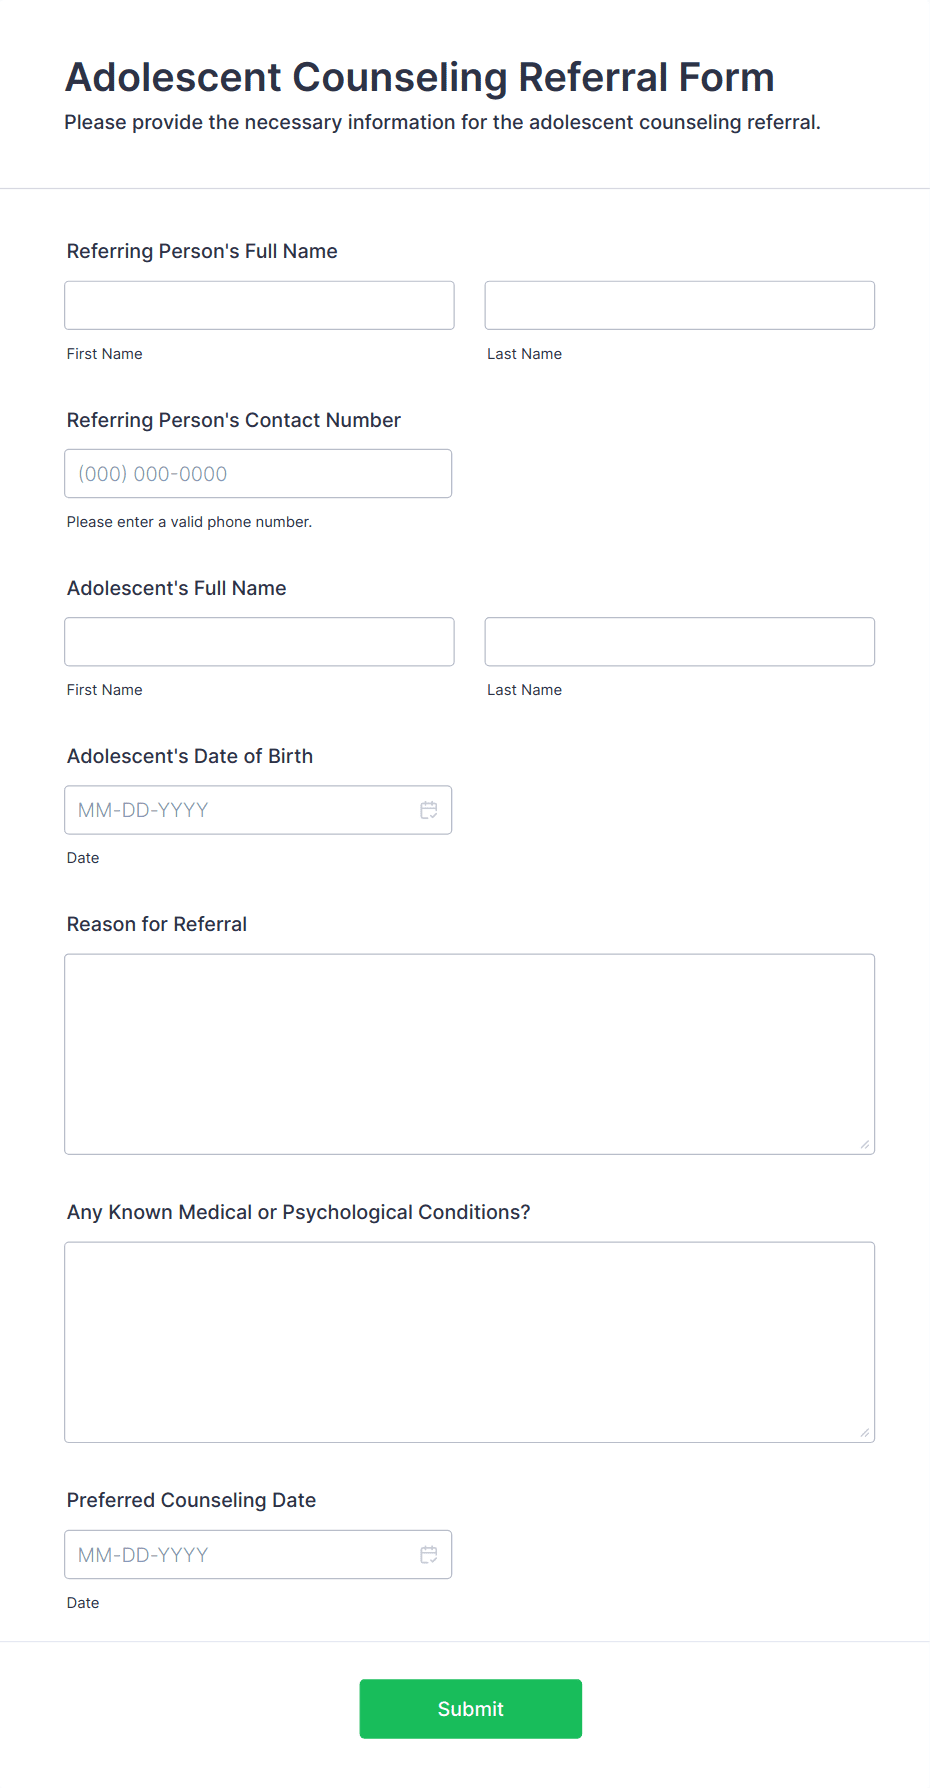Click the phone number validation hint text
Viewport: 930px width, 1788px height.
point(189,521)
